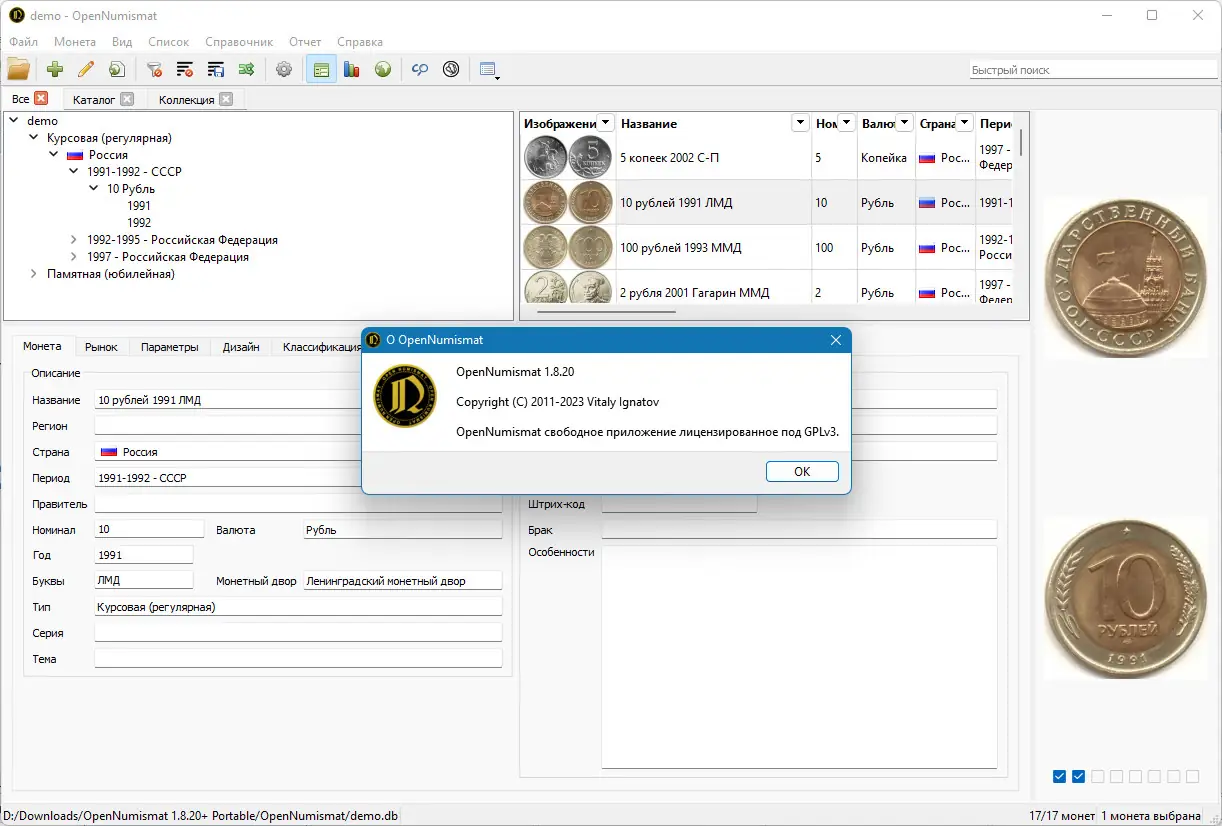Collapse the Курсовая (регулярная) tree node
The image size is (1222, 826).
pyautogui.click(x=34, y=138)
